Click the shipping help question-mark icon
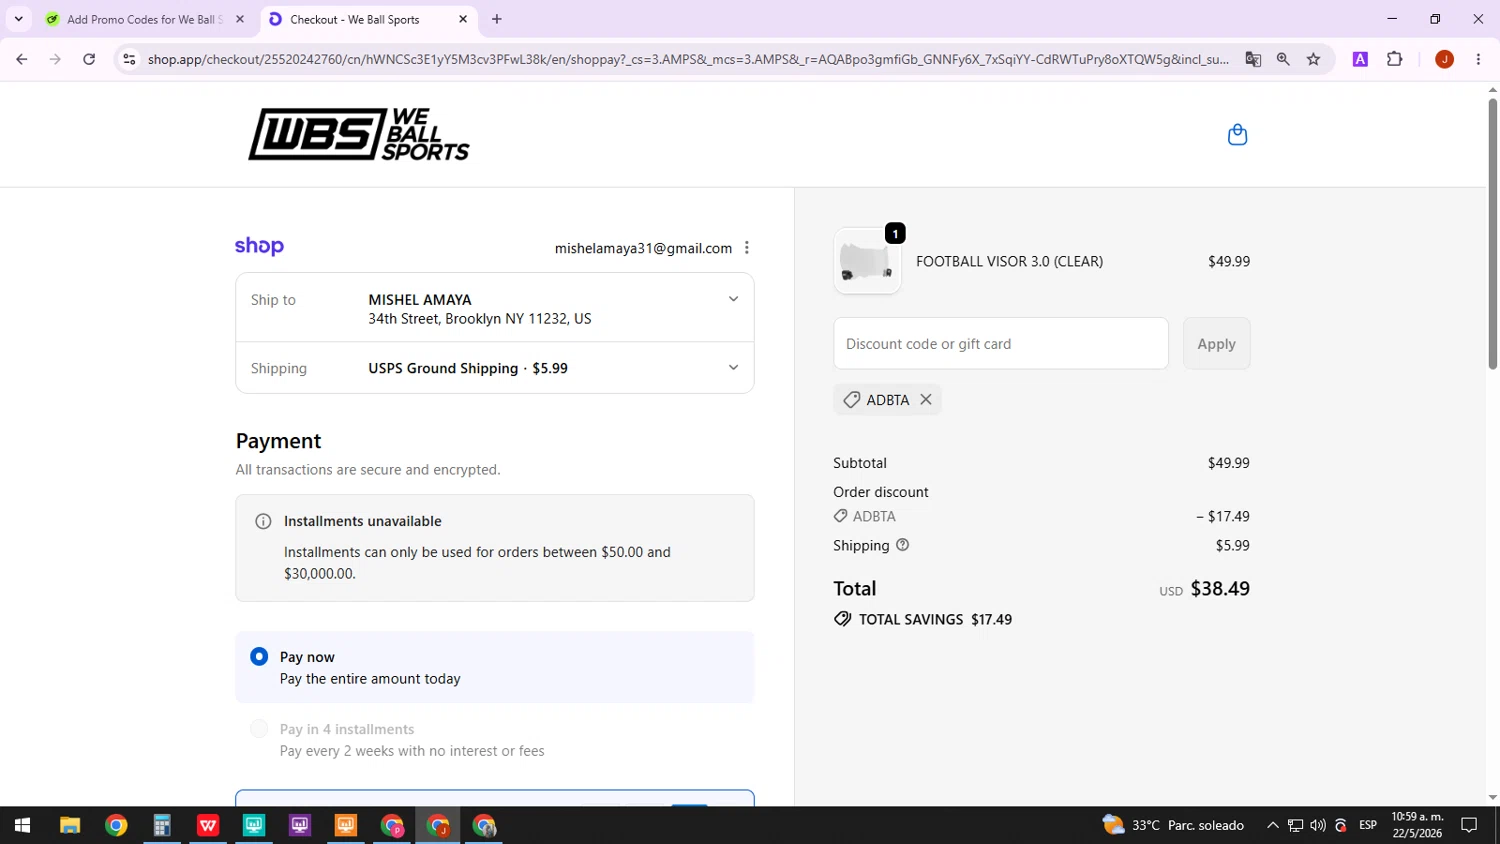1500x844 pixels. [902, 545]
